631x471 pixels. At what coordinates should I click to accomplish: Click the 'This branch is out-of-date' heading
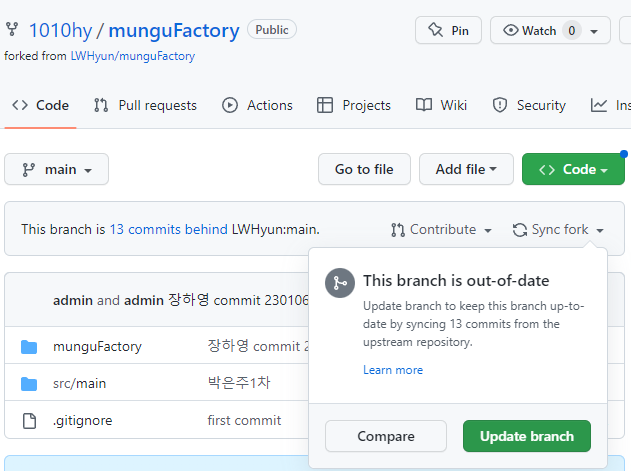click(456, 281)
